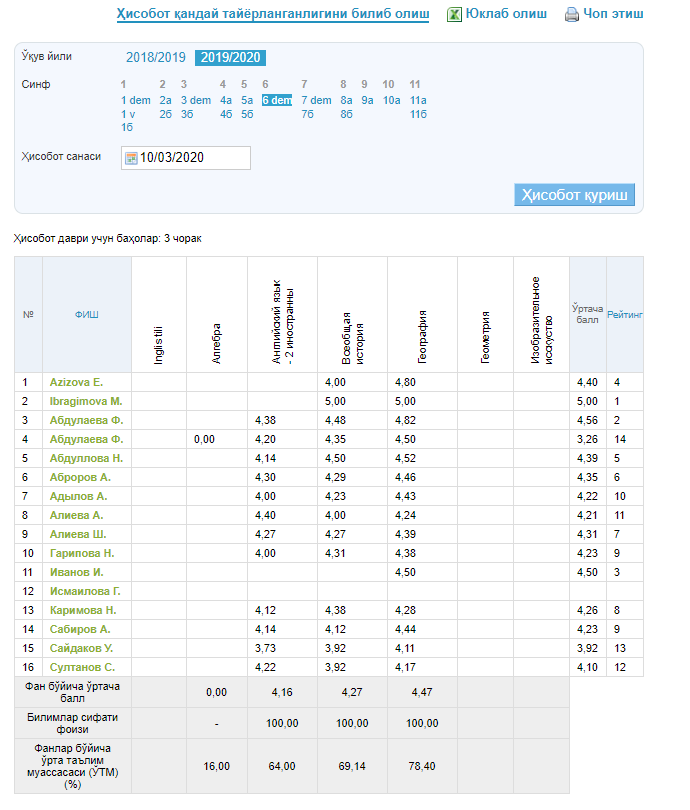Open the report preparation info link
Viewport: 690px width, 810px height.
272,14
